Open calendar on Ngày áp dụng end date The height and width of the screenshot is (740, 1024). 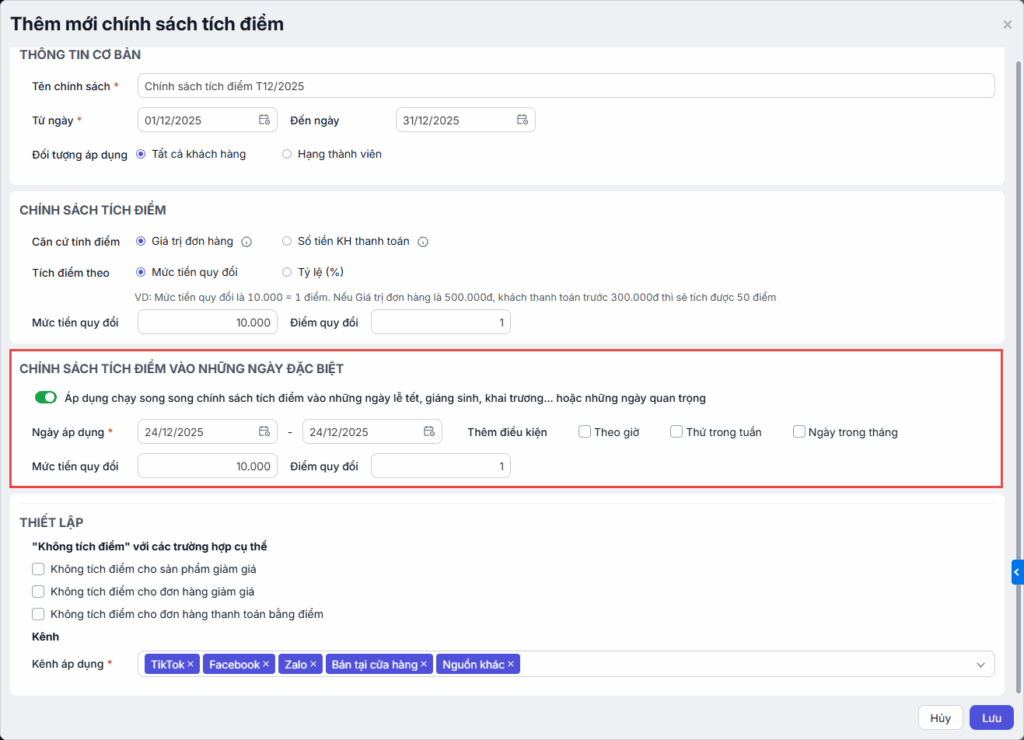point(431,432)
